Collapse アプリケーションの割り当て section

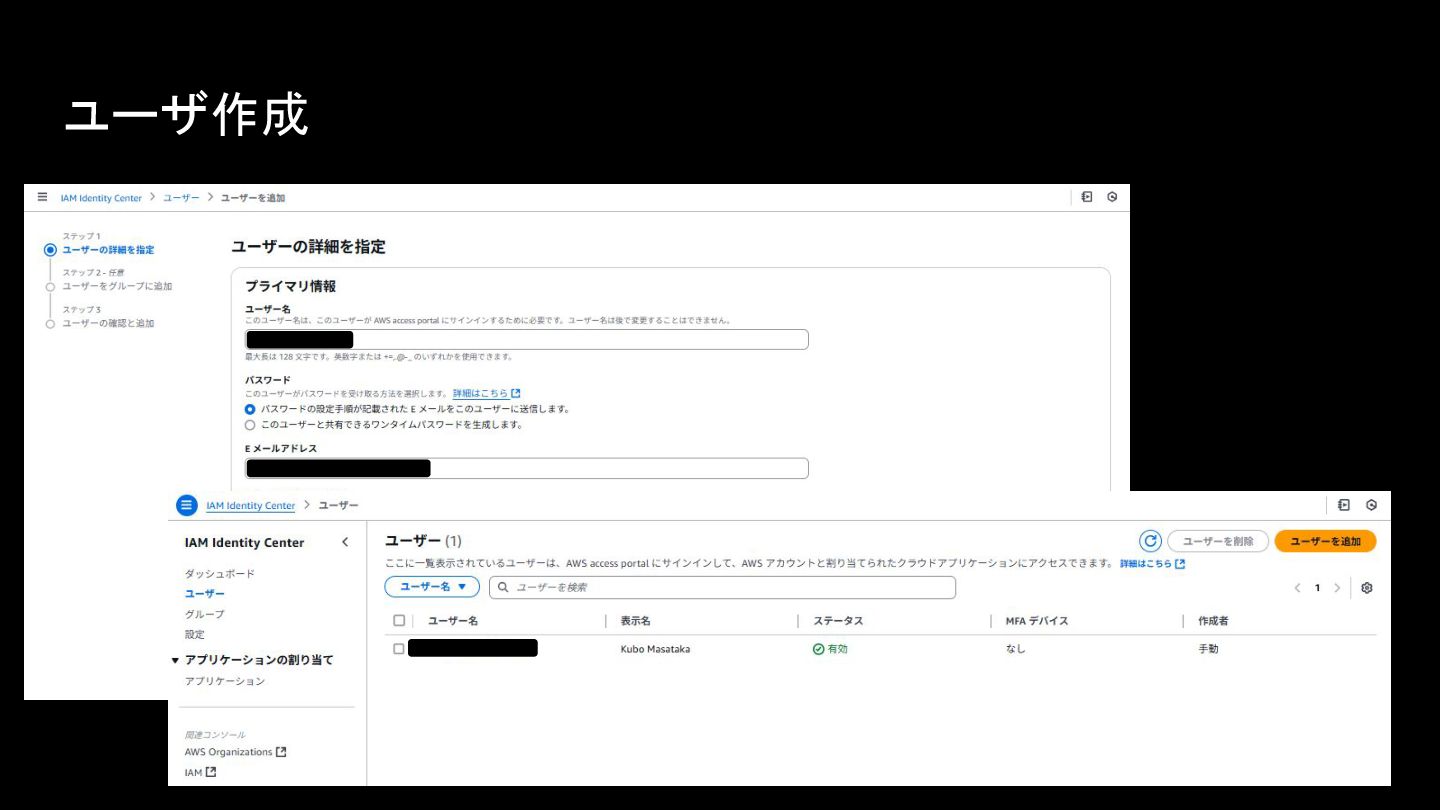176,660
